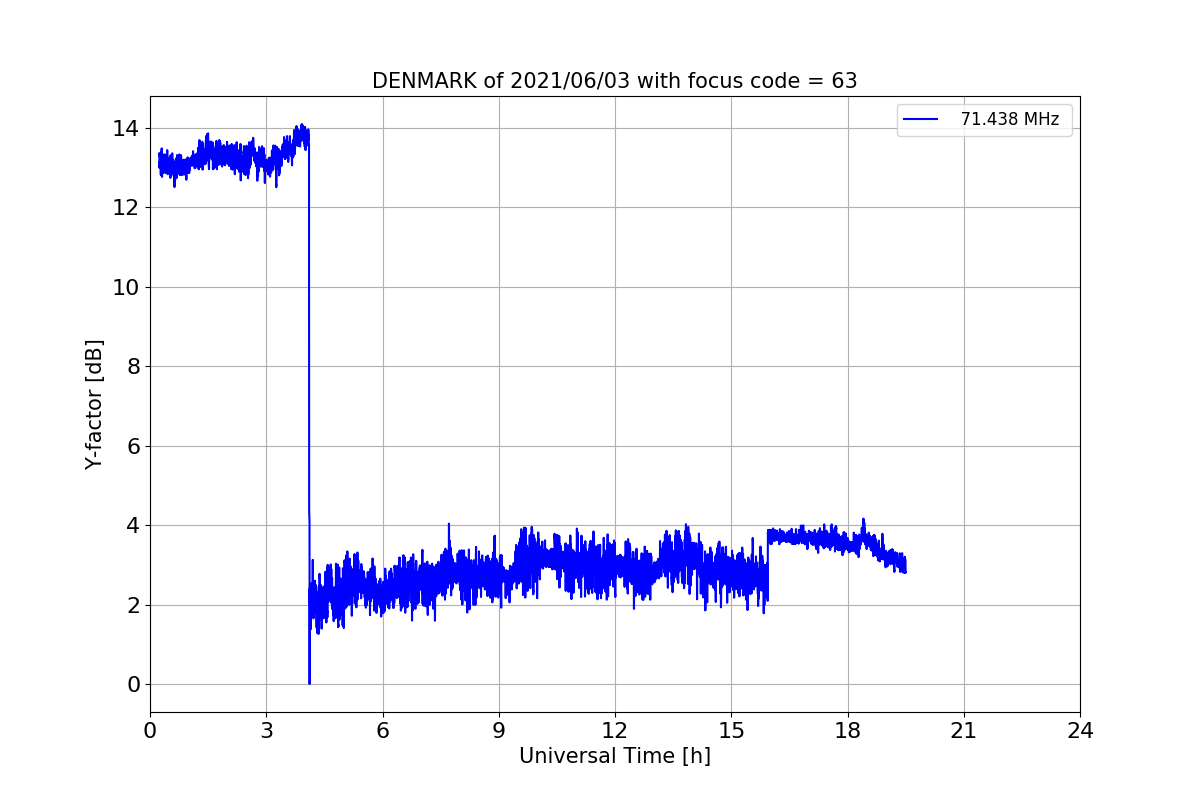Click the step rise in curve near hour 16
Screen dimensions: 1200x800
[x=767, y=565]
